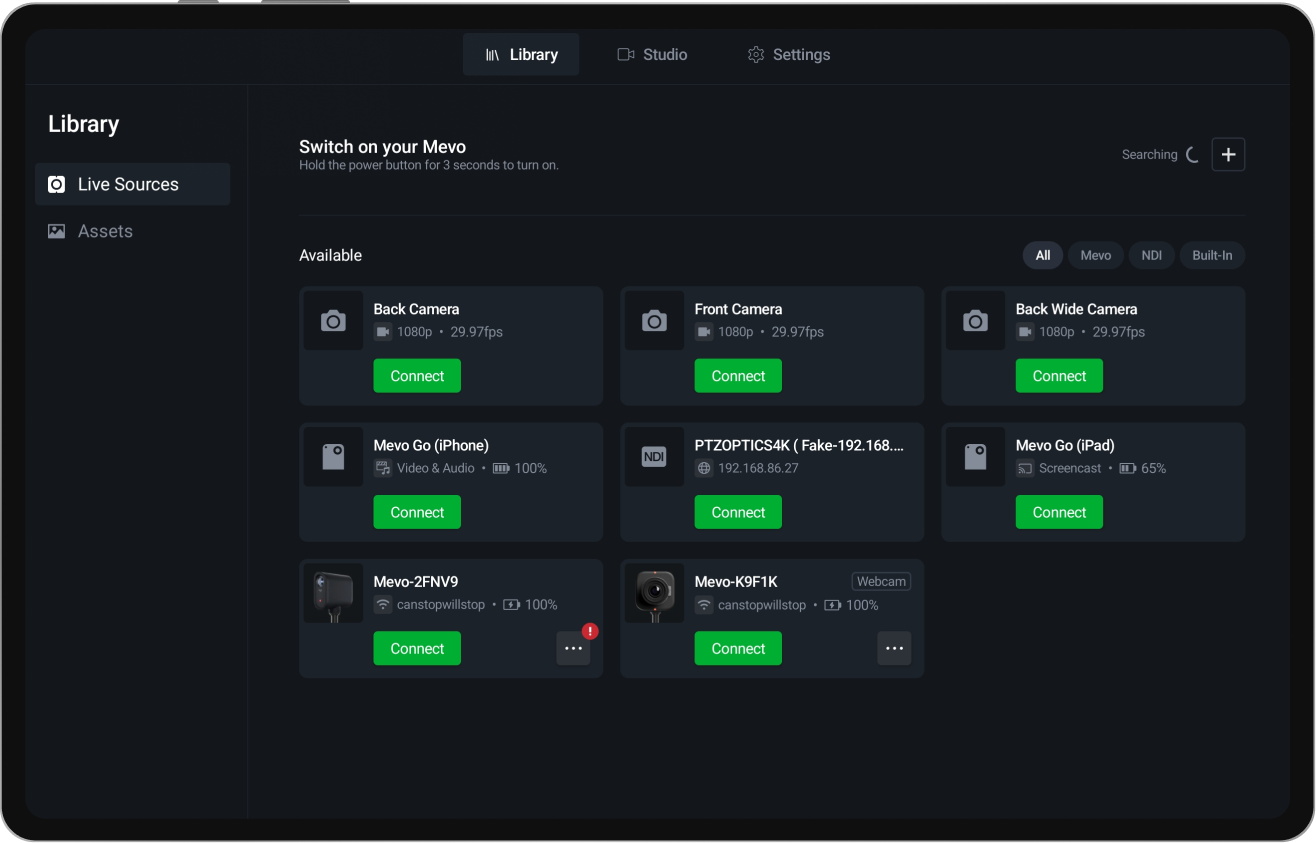Image resolution: width=1316 pixels, height=843 pixels.
Task: Filter available sources by NDI
Action: [1151, 255]
